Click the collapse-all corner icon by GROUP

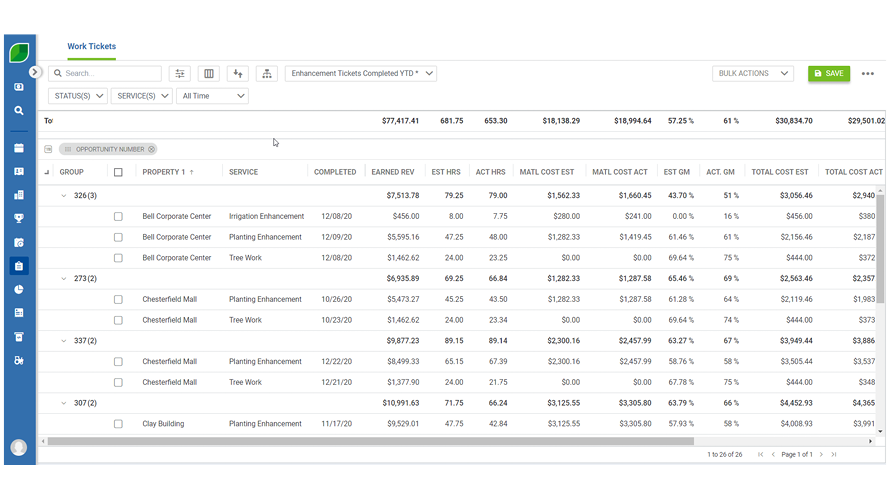47,172
